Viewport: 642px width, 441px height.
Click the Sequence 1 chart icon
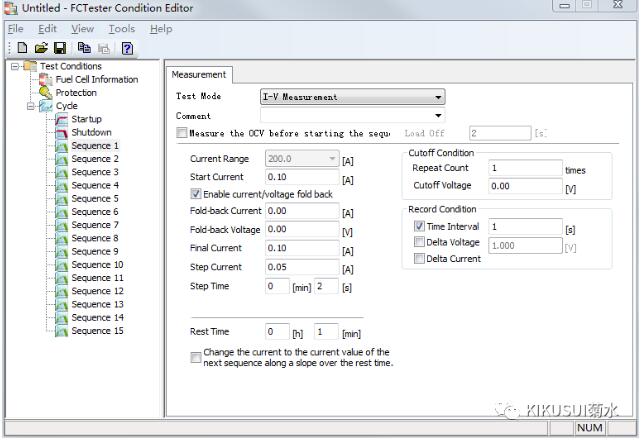pyautogui.click(x=61, y=146)
